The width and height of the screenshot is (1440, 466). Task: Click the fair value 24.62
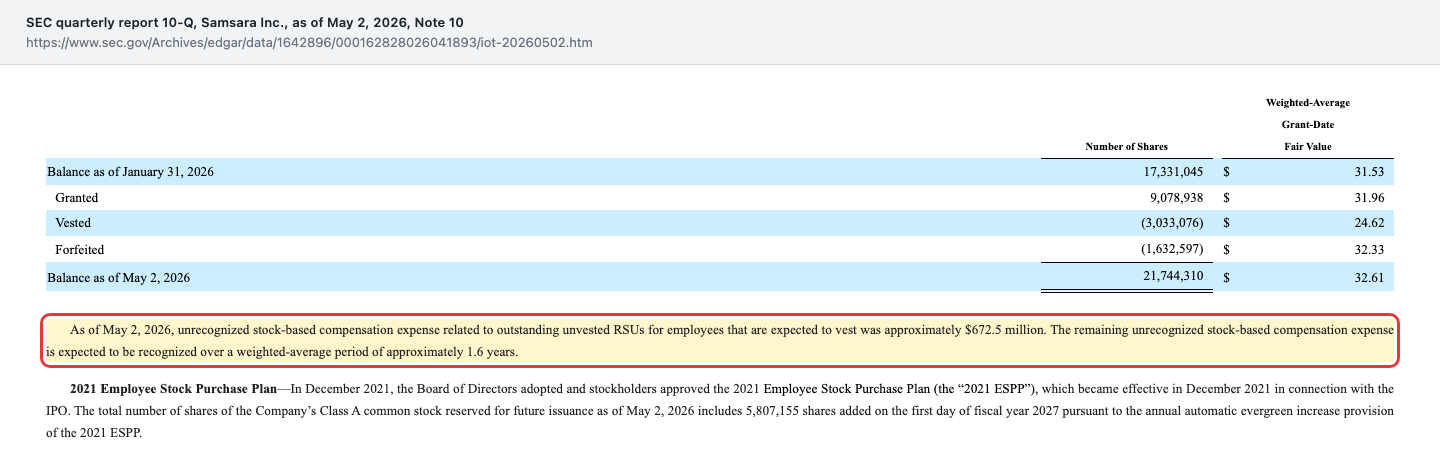1369,223
